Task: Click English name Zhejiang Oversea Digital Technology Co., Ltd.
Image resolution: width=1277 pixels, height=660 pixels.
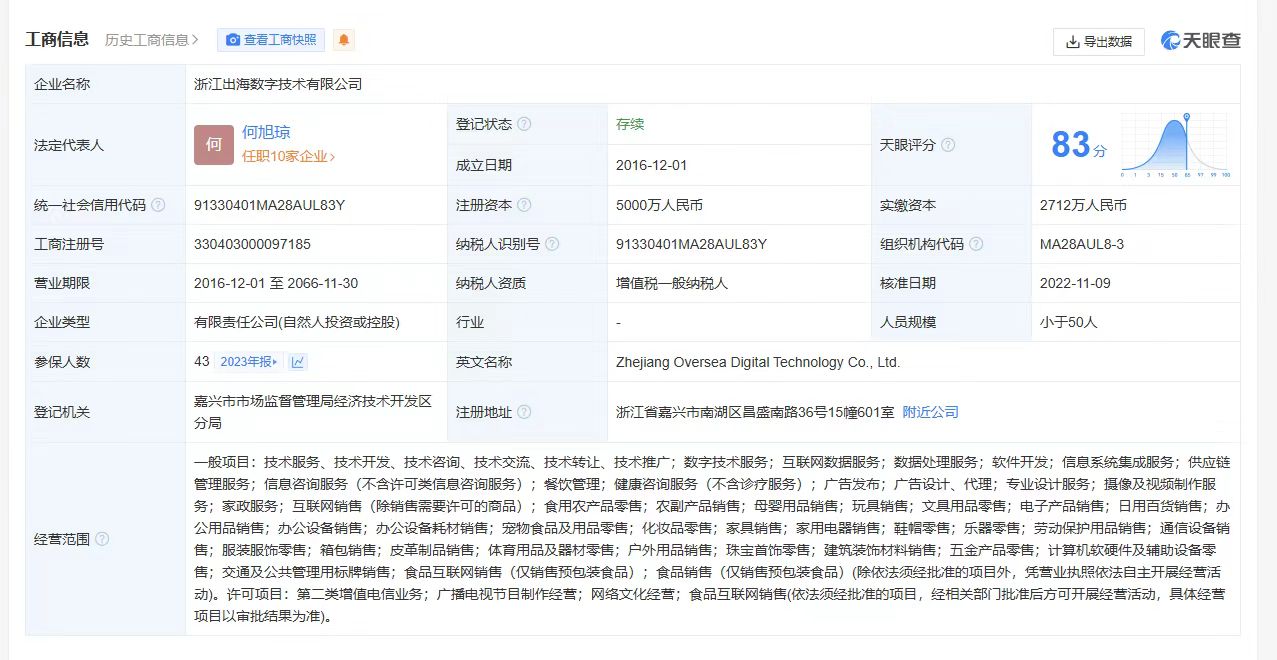Action: (759, 362)
